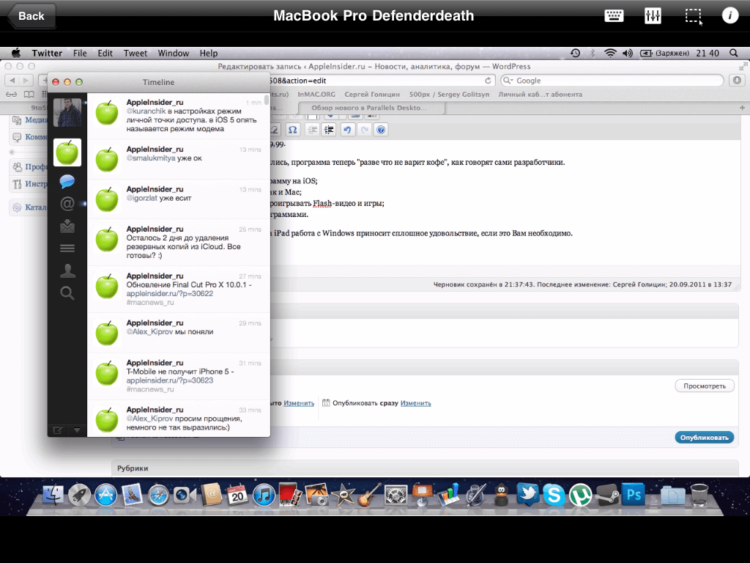Open the info icon in top bar

click(x=730, y=16)
